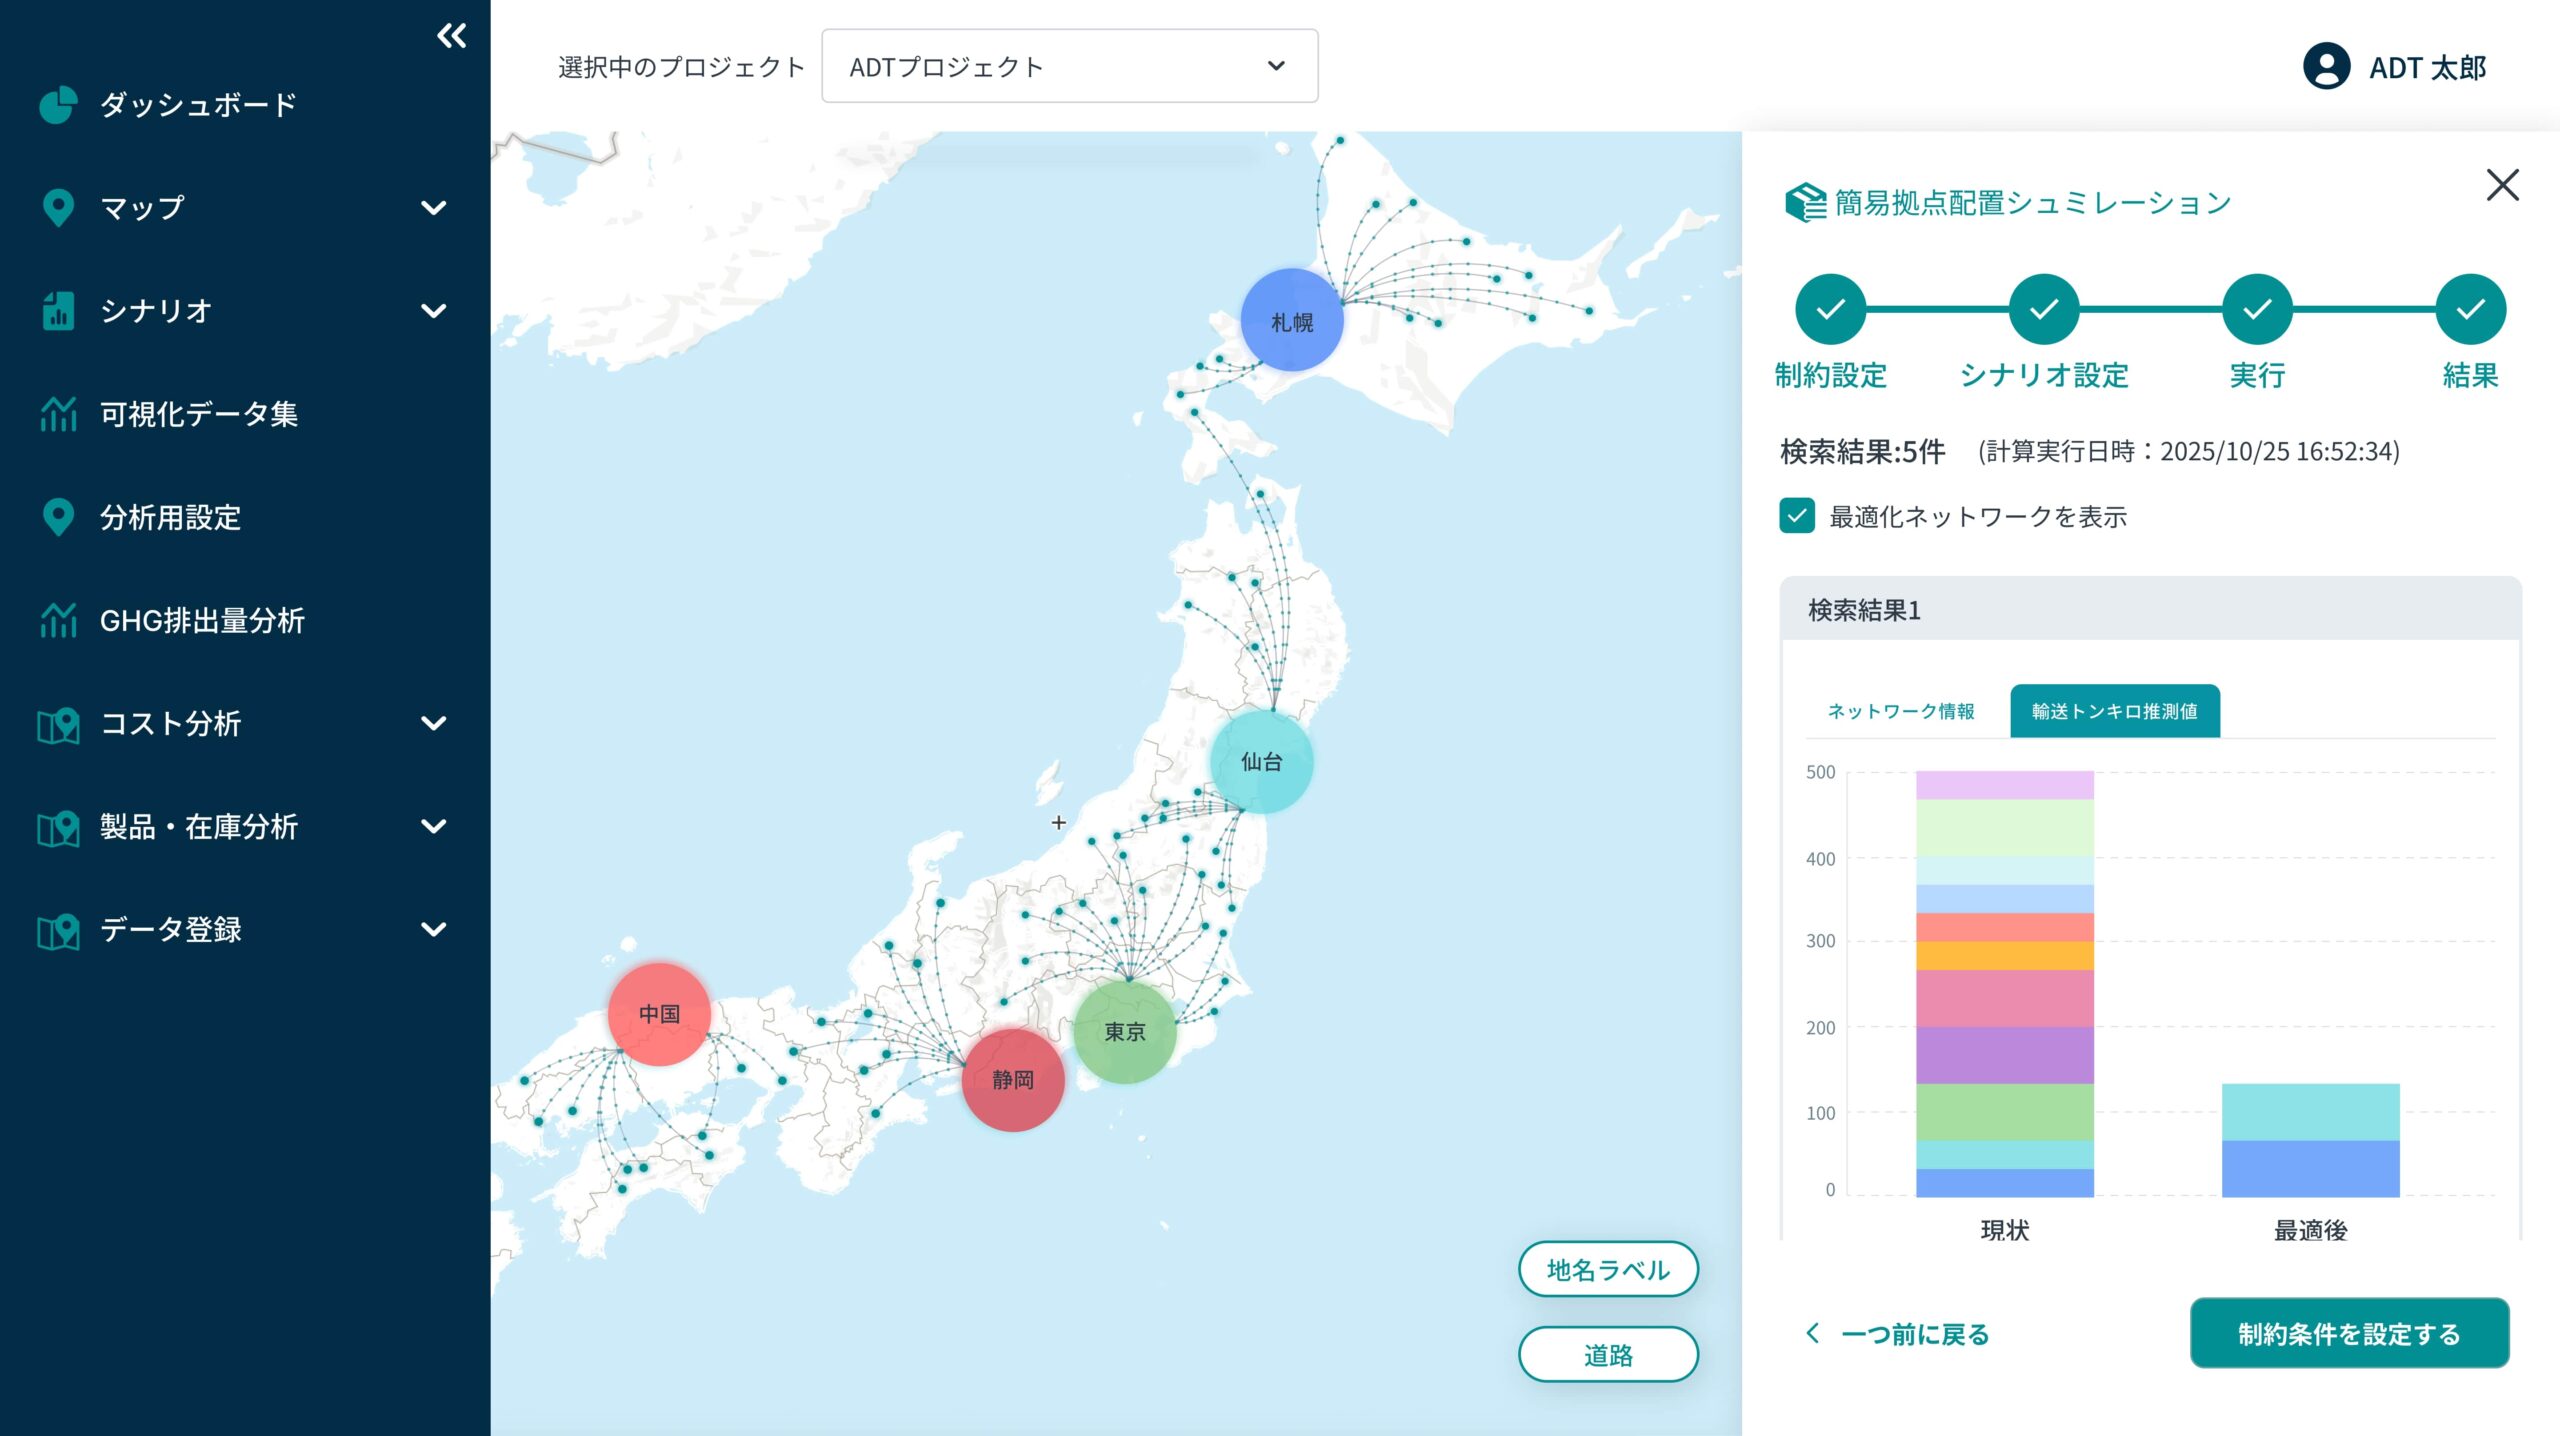Collapse the sidebar with double-chevron icon
The height and width of the screenshot is (1436, 2560).
point(451,37)
